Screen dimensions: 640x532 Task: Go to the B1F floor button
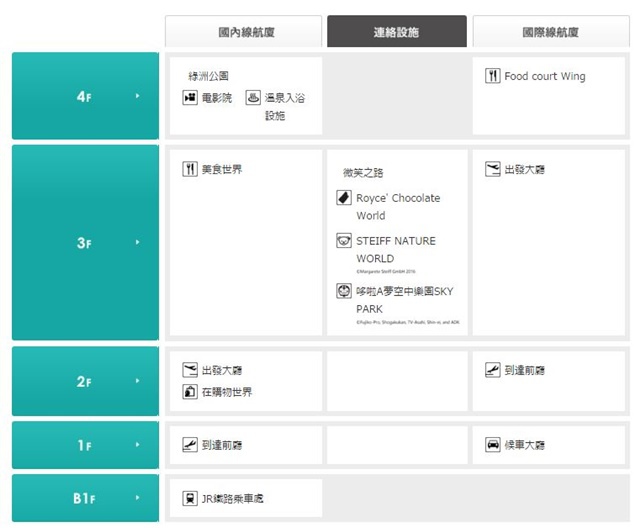point(85,498)
